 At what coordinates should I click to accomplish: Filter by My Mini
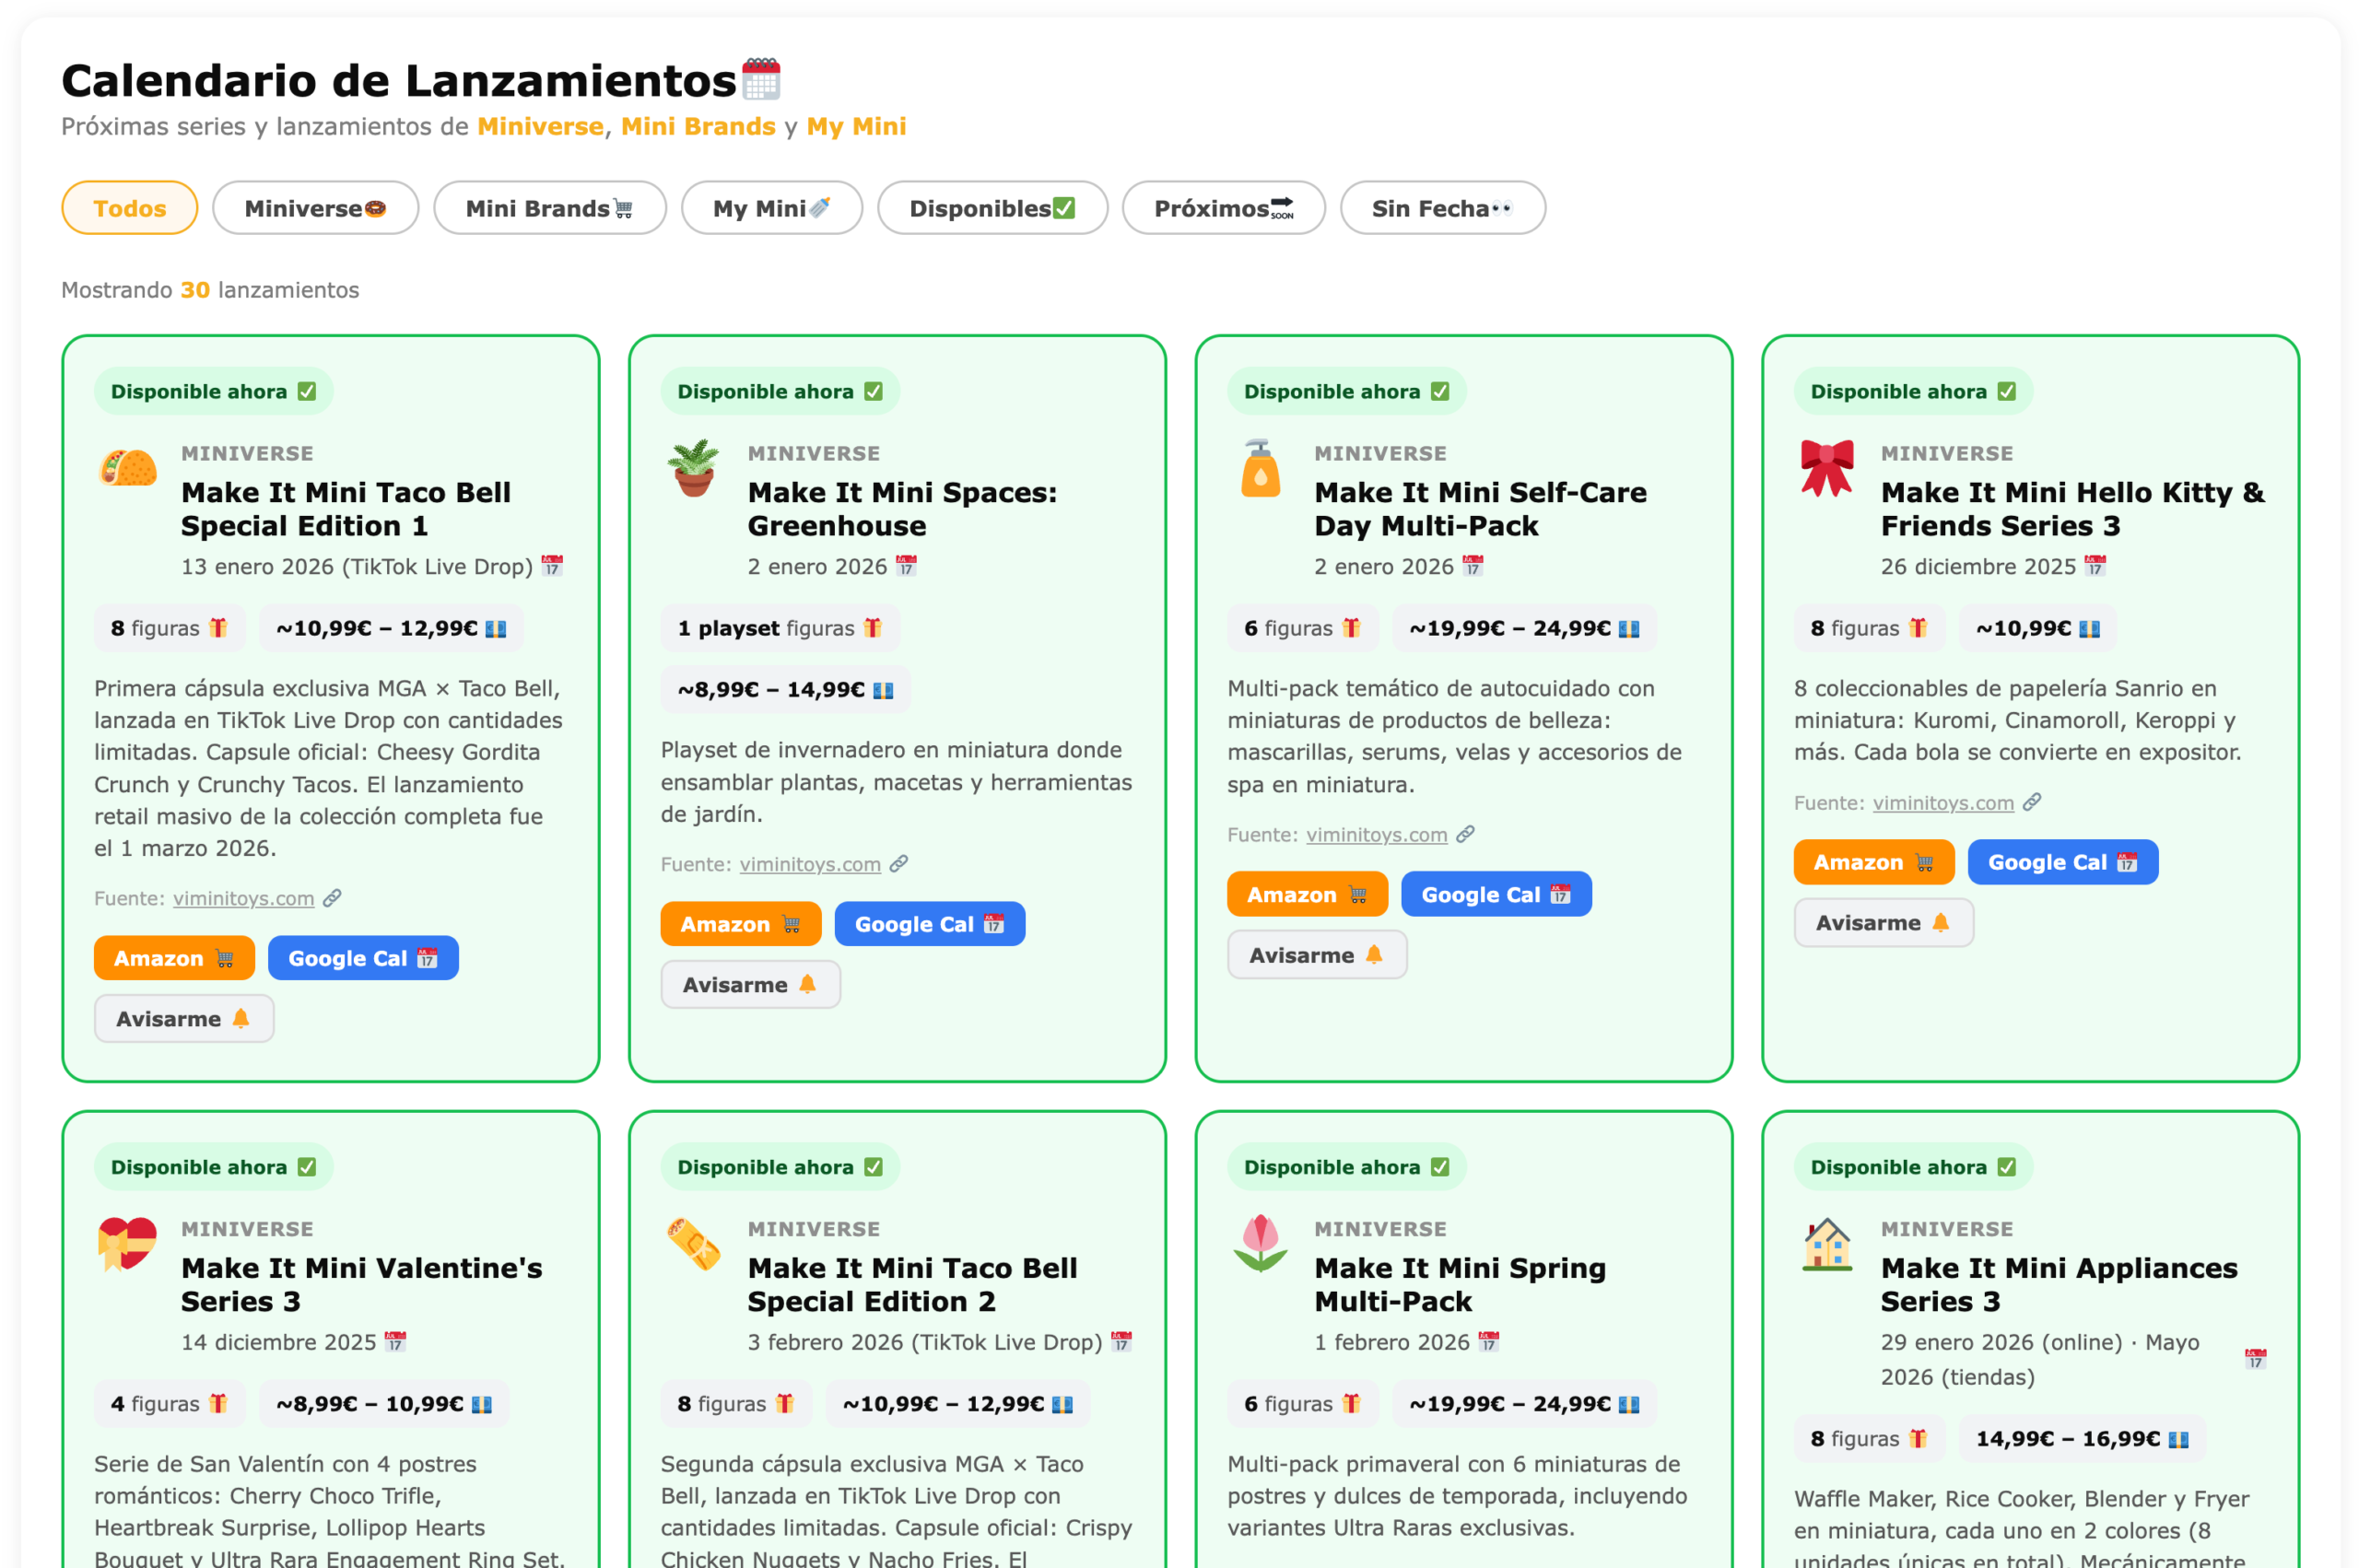pyautogui.click(x=771, y=208)
